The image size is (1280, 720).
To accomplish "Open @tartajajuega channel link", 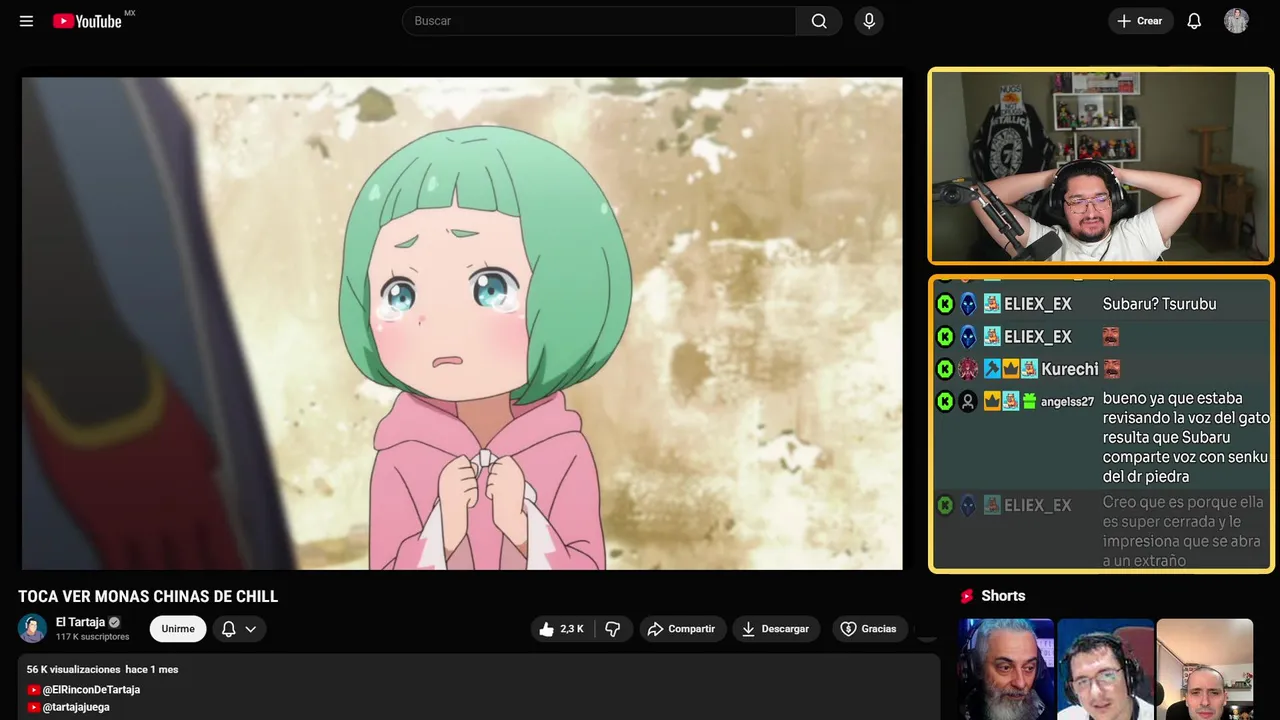I will pos(76,707).
